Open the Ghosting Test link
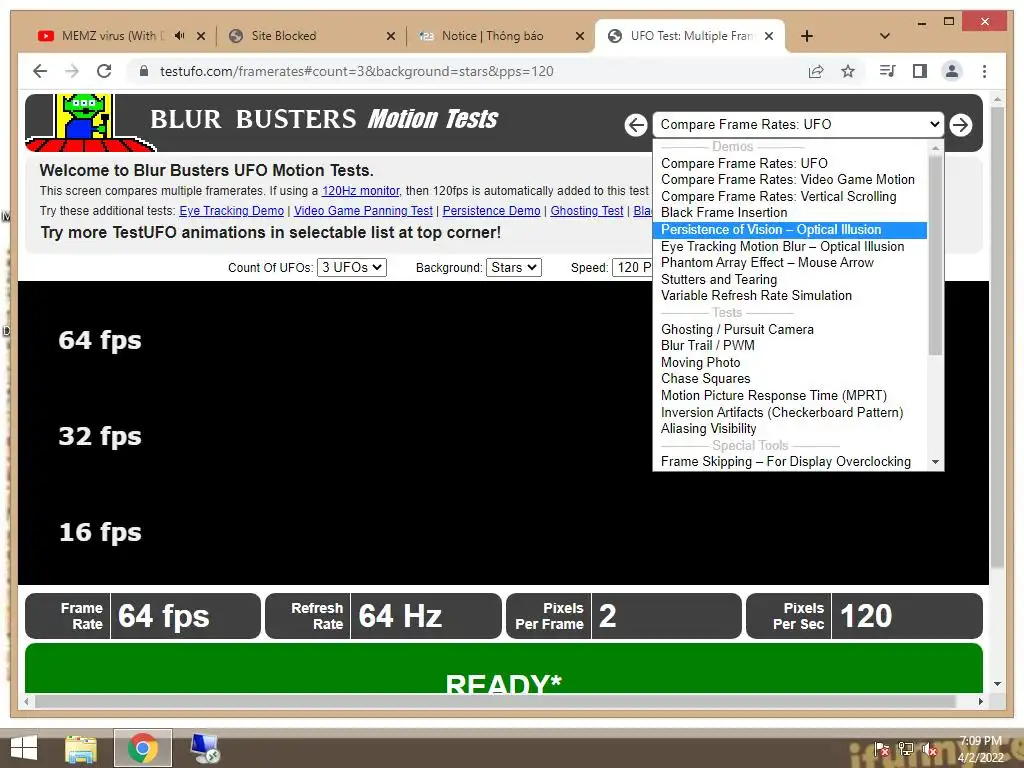1024x768 pixels. point(586,211)
